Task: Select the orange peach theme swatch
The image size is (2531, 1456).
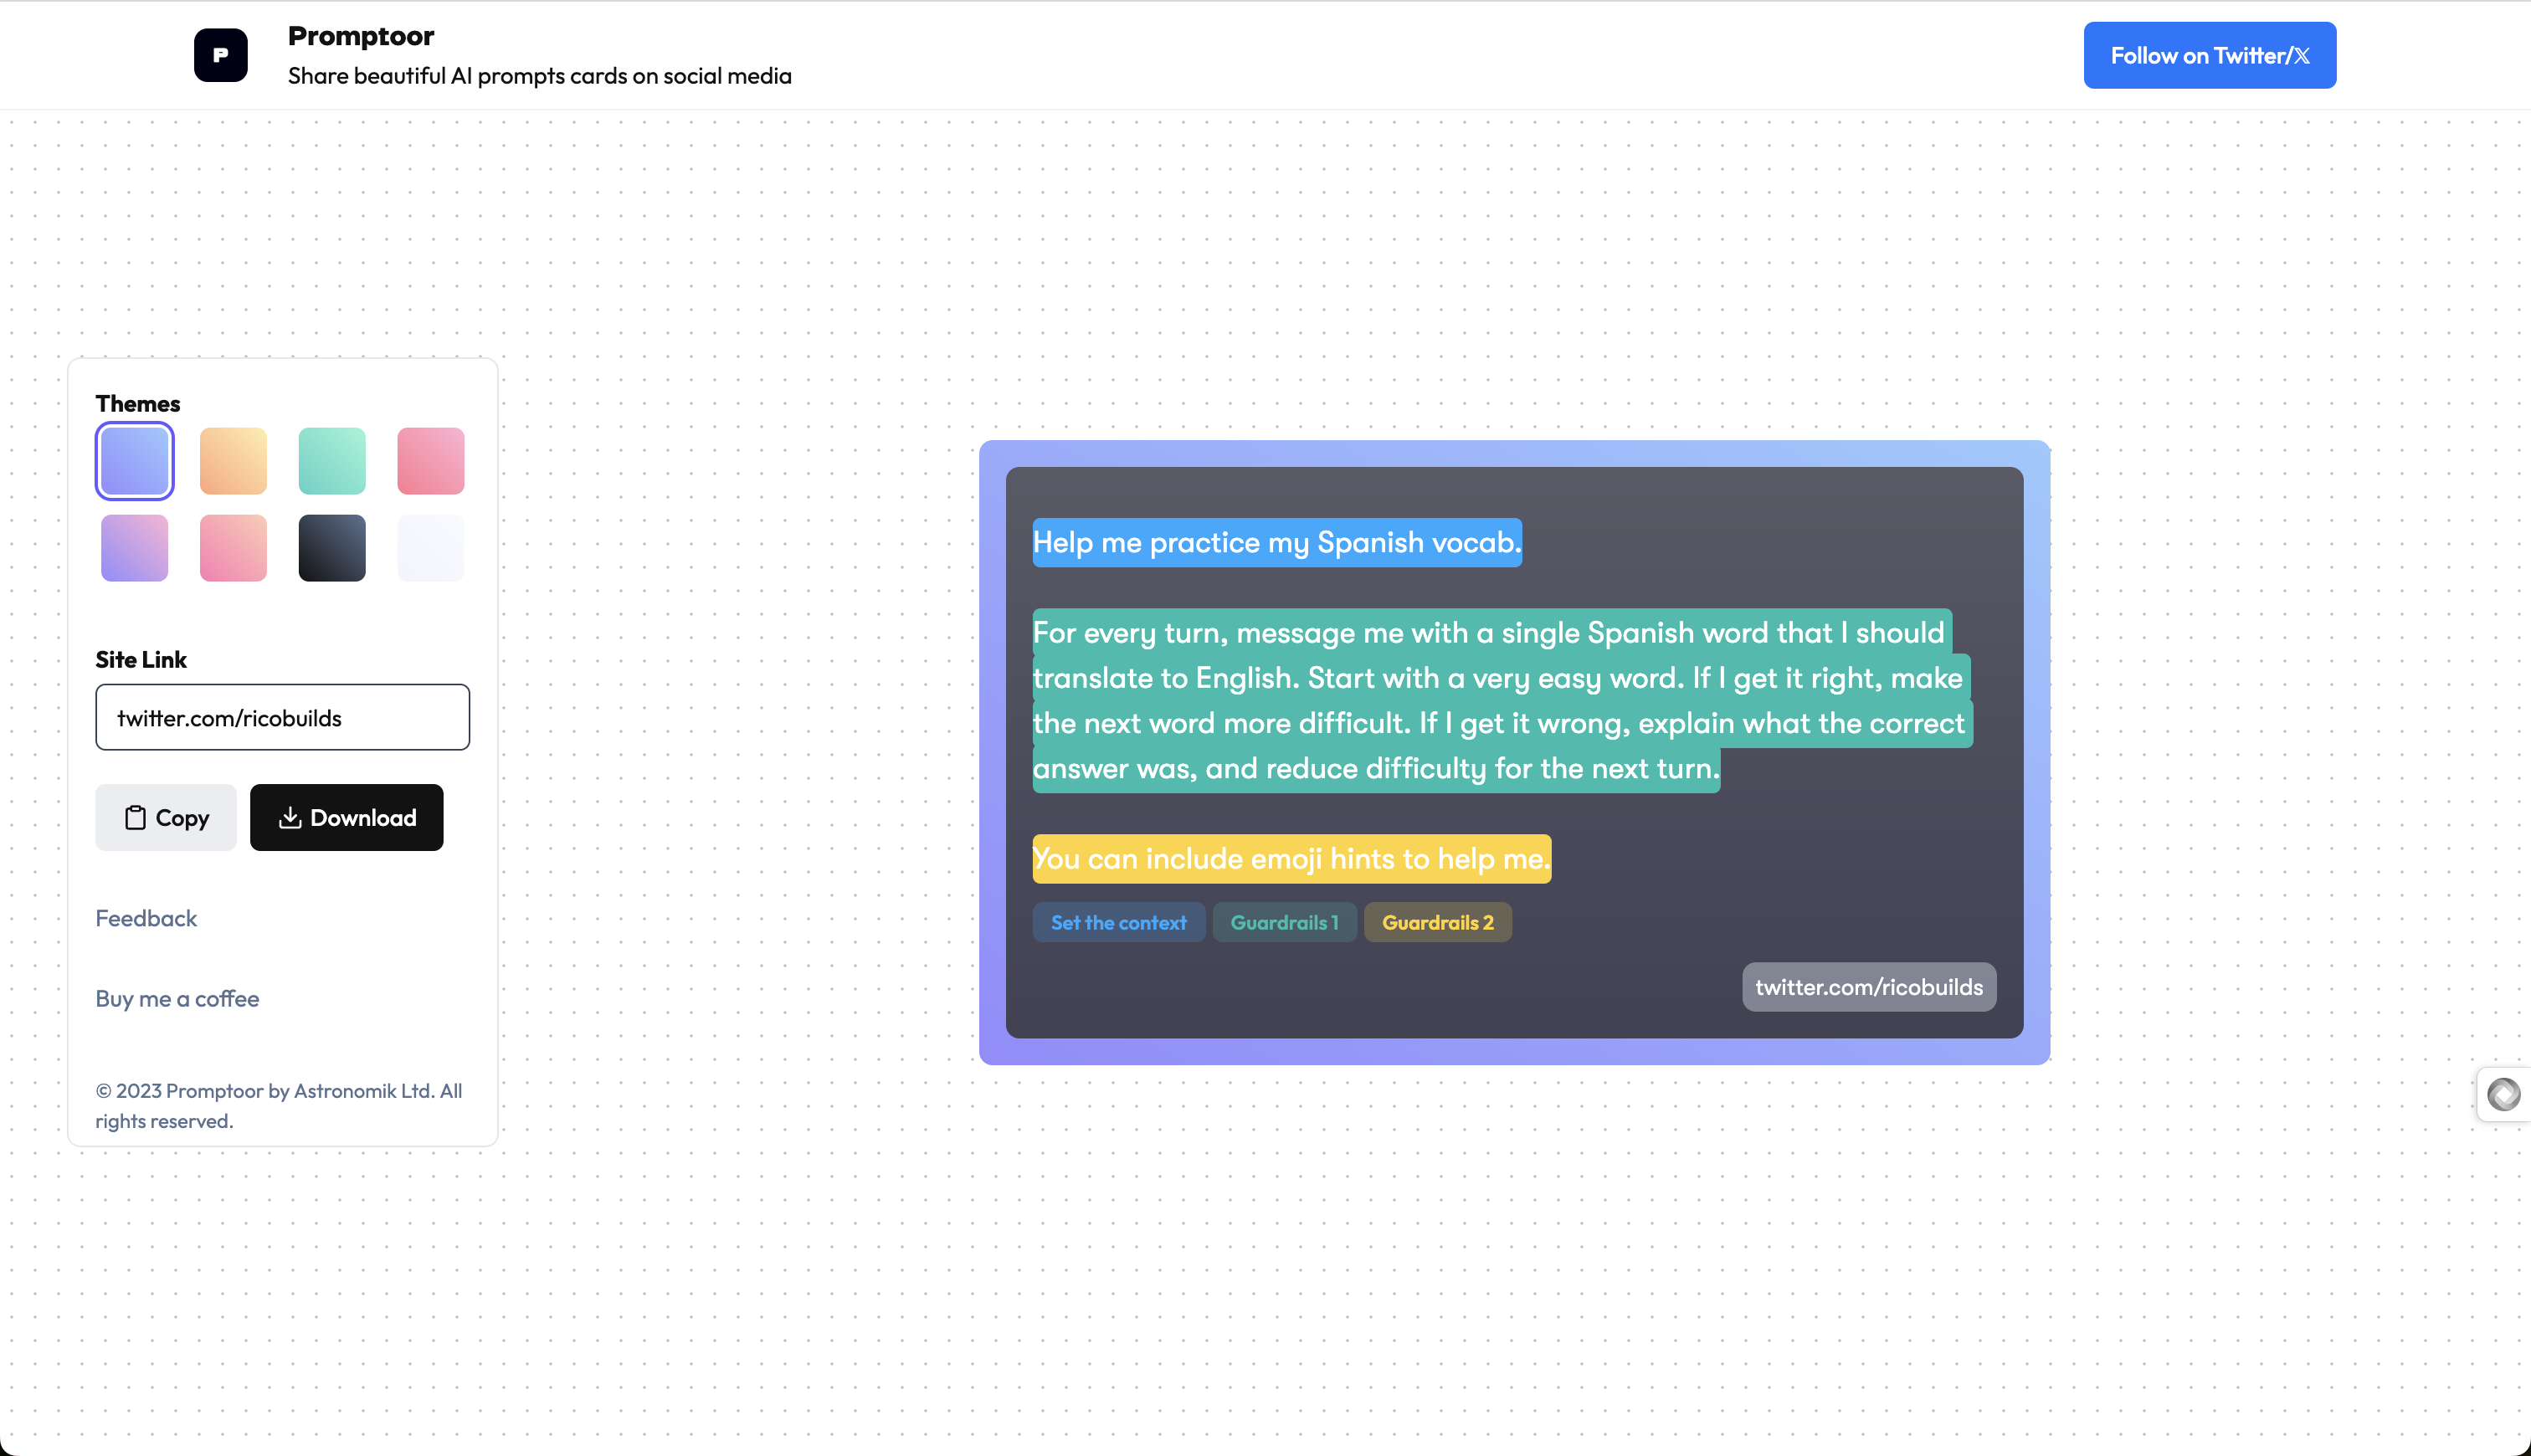Action: pyautogui.click(x=233, y=461)
